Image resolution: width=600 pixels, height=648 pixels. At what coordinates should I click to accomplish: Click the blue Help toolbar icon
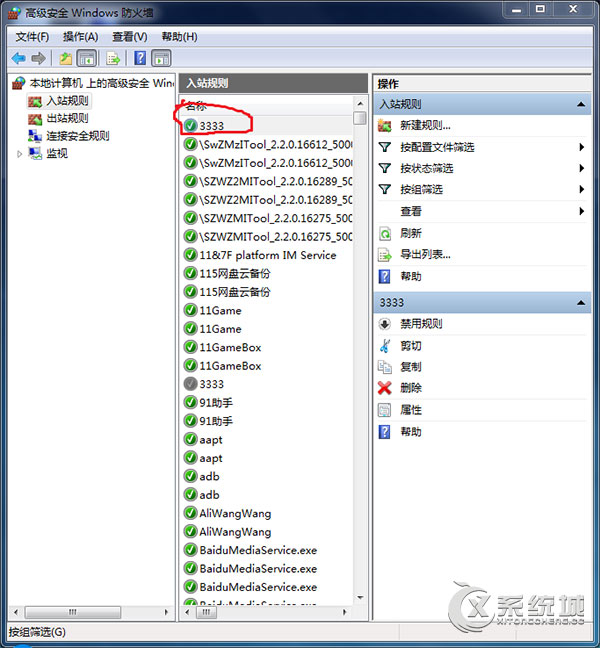pyautogui.click(x=140, y=58)
